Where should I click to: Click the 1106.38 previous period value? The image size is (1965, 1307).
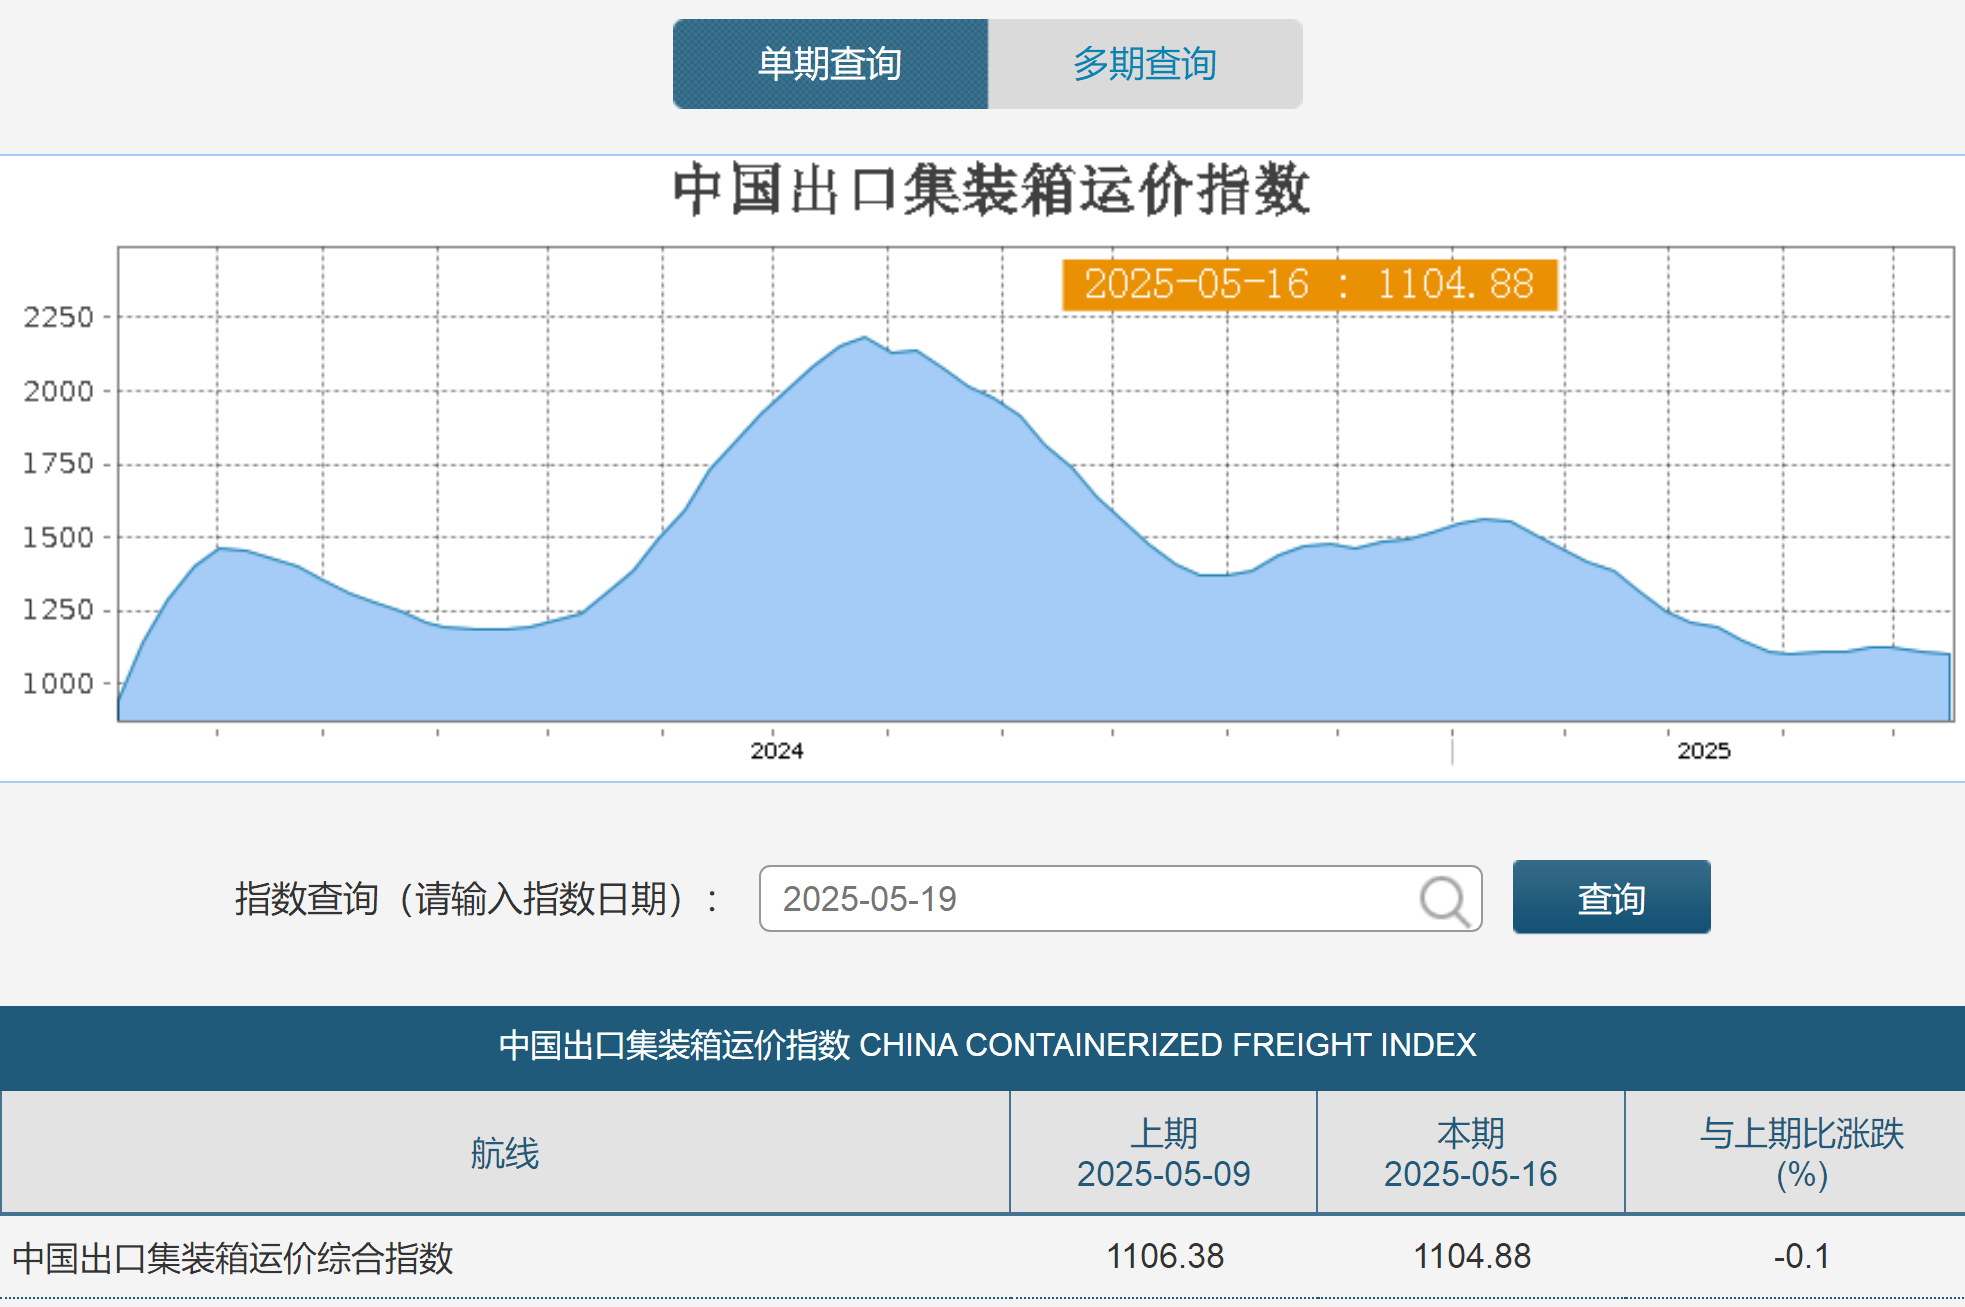[x=1165, y=1256]
